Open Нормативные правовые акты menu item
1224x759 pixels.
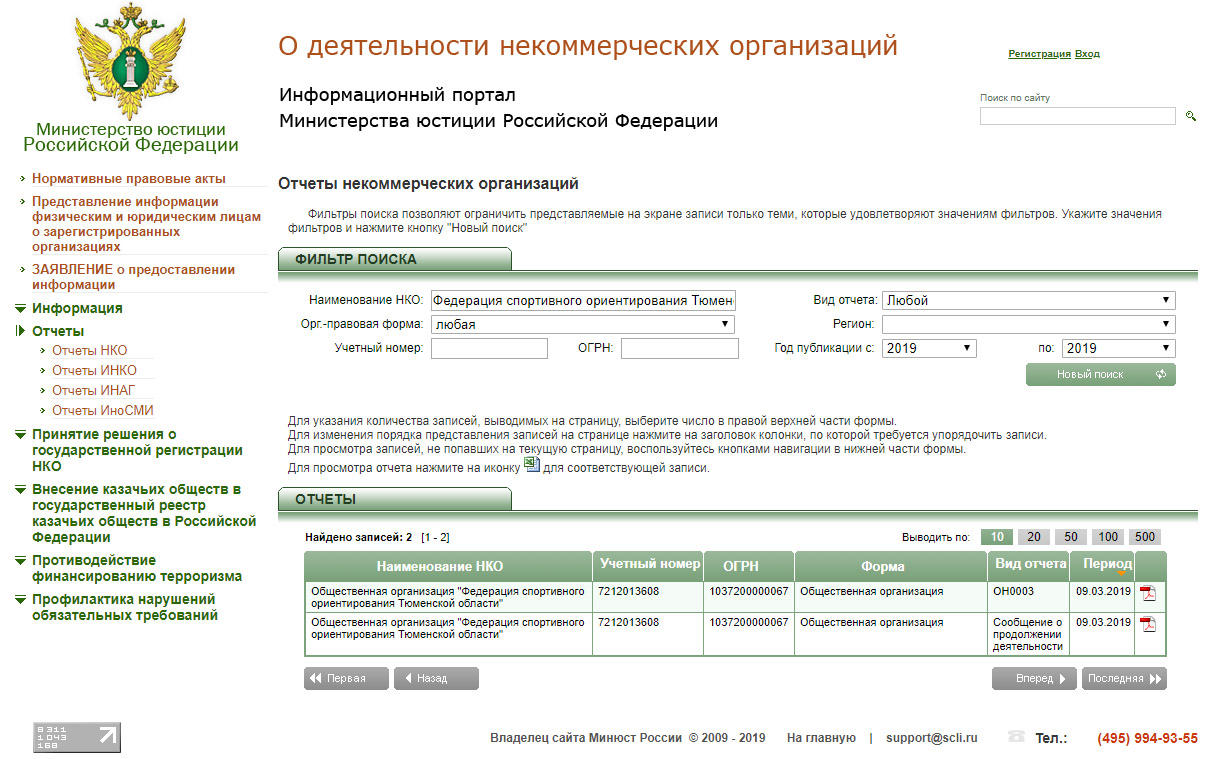pos(129,179)
